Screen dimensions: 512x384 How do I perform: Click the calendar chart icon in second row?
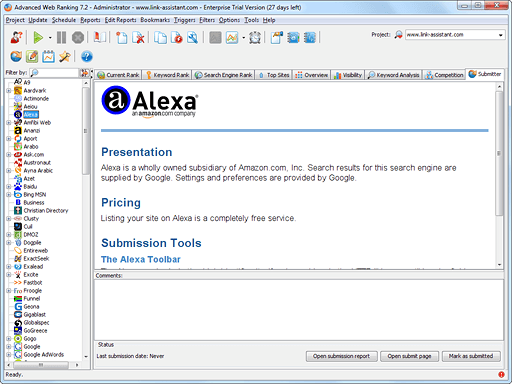(x=48, y=56)
